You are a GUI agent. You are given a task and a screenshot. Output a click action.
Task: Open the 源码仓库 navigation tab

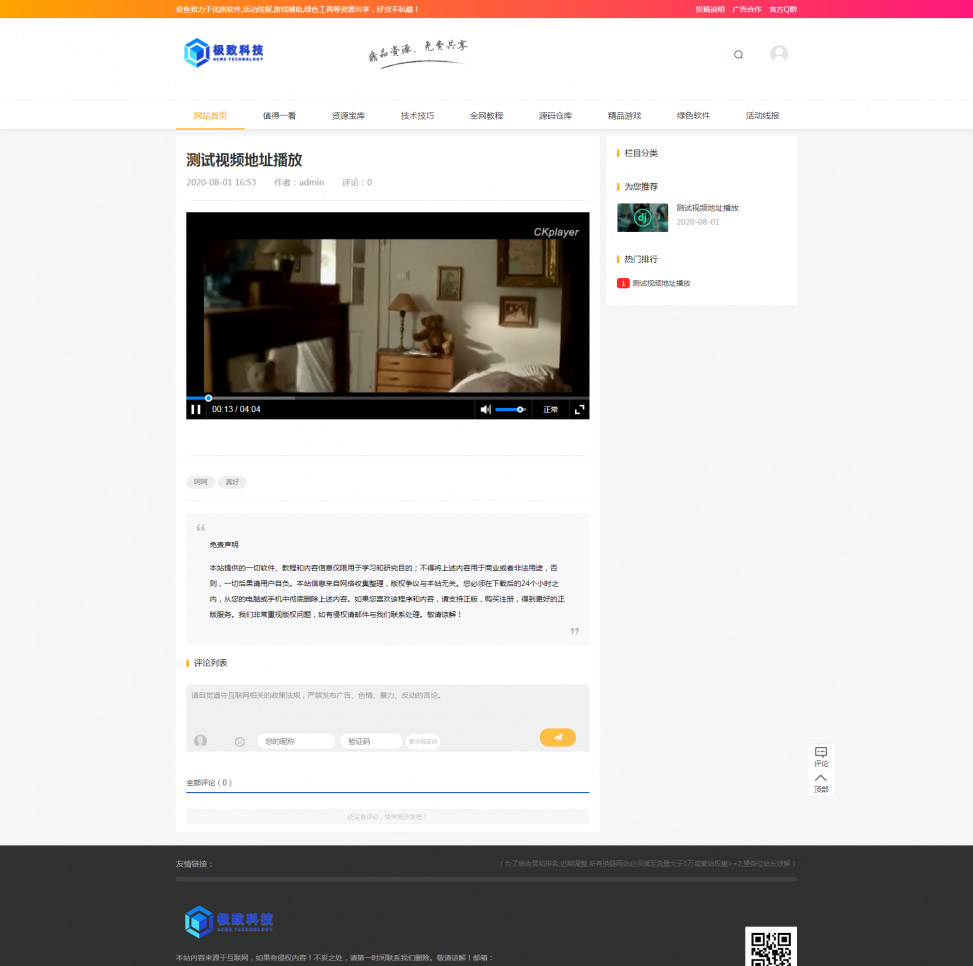(555, 116)
